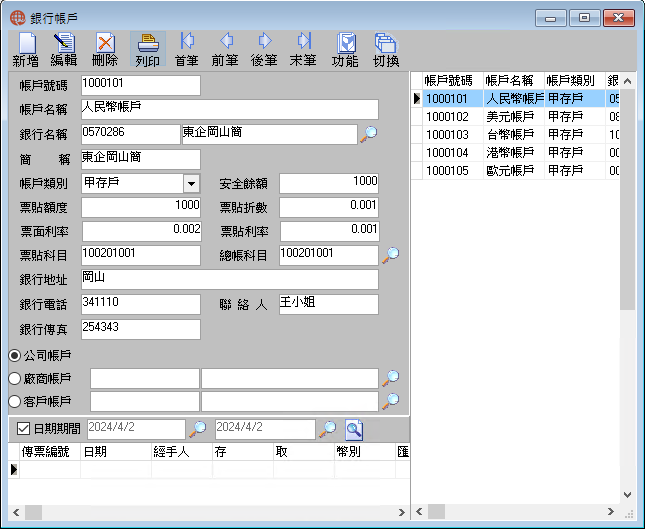The width and height of the screenshot is (645, 529).
Task: Select account row 1000104 港幣帳戶
Action: 515,153
